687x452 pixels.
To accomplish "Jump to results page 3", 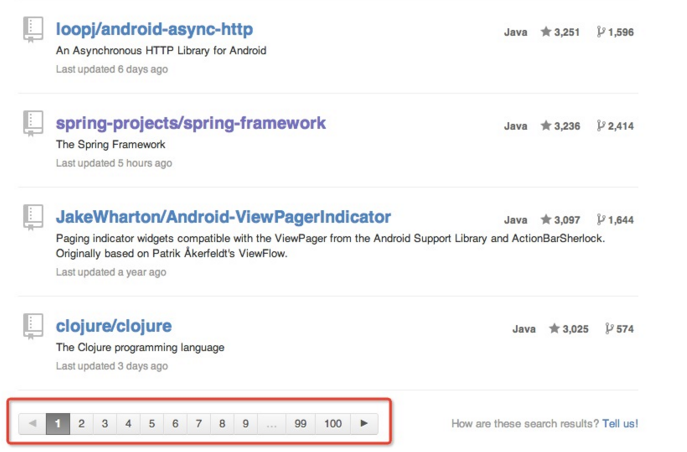I will point(105,424).
